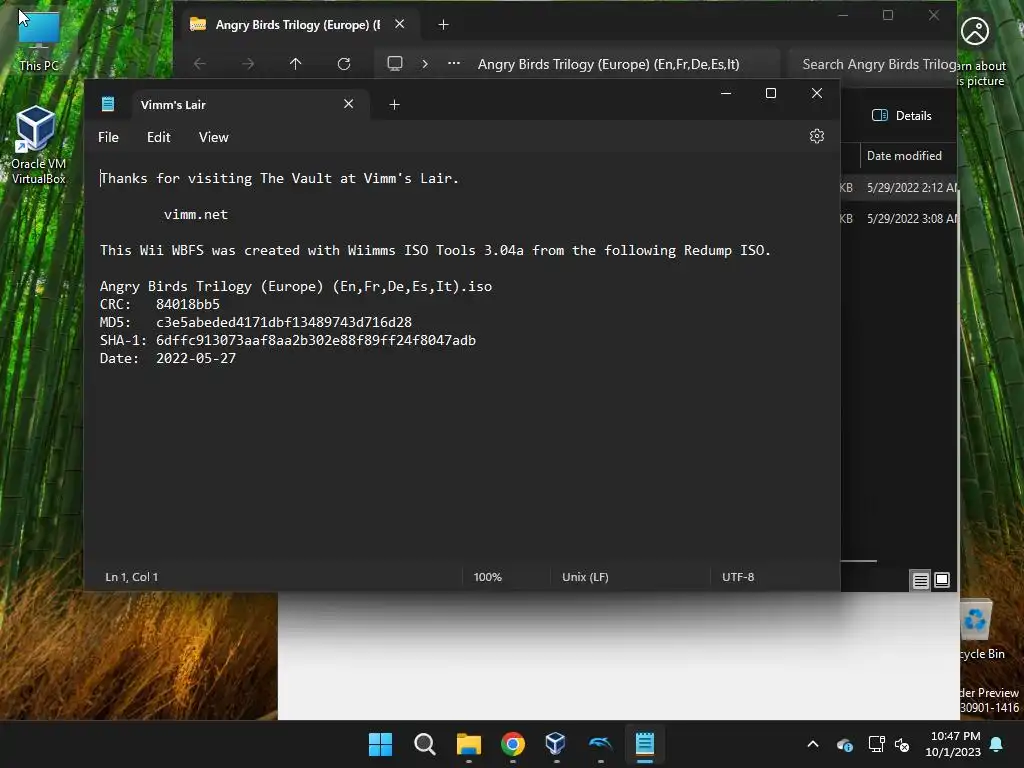Image resolution: width=1024 pixels, height=768 pixels.
Task: Click the UTF-8 encoding indicator
Action: pos(738,577)
